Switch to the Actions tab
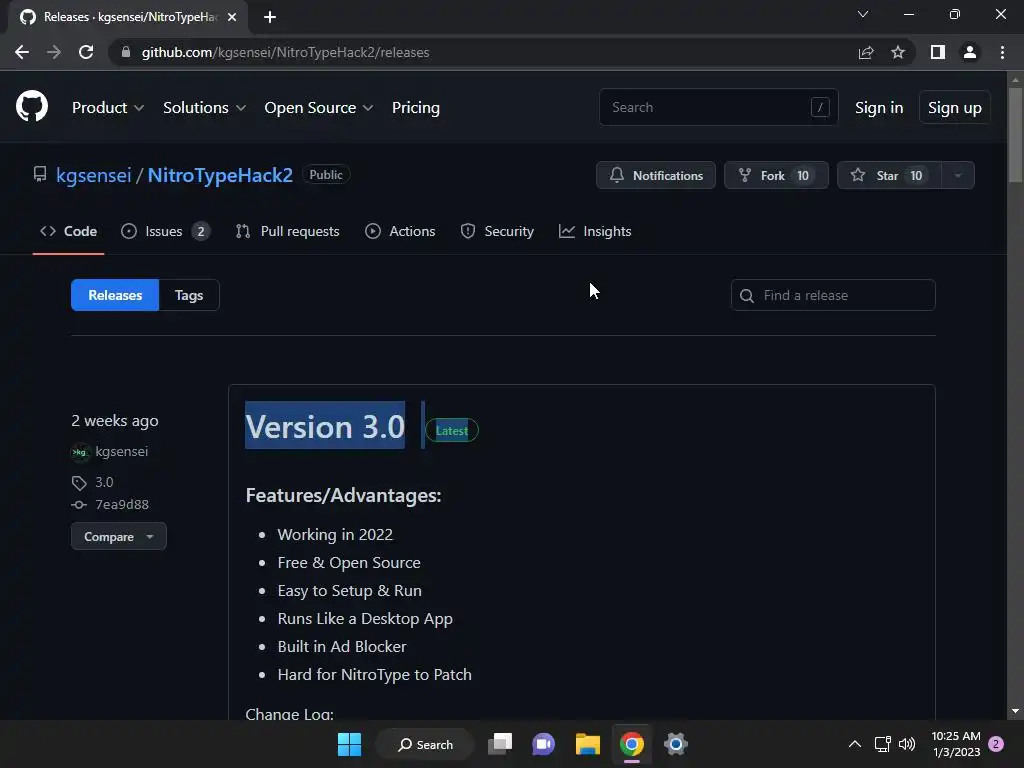This screenshot has width=1024, height=768. [x=400, y=231]
